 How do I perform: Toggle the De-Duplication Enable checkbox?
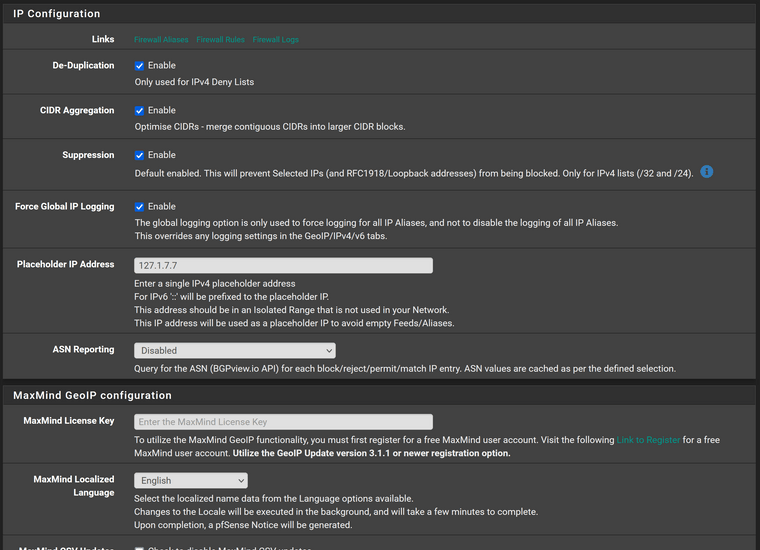(x=139, y=66)
